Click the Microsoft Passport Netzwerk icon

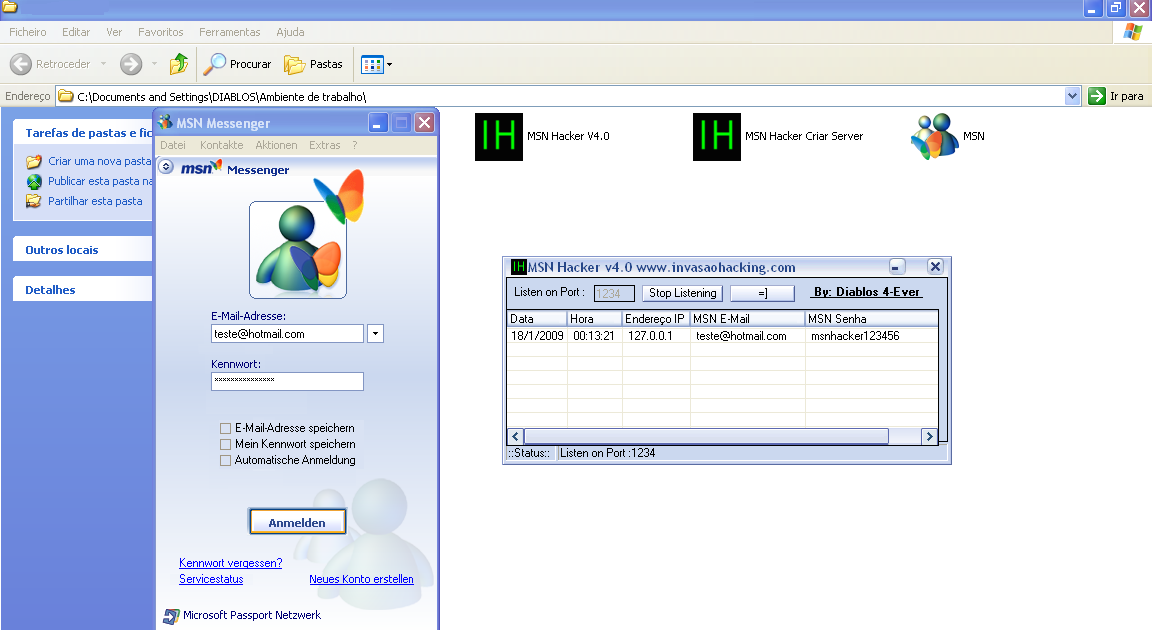click(x=171, y=616)
